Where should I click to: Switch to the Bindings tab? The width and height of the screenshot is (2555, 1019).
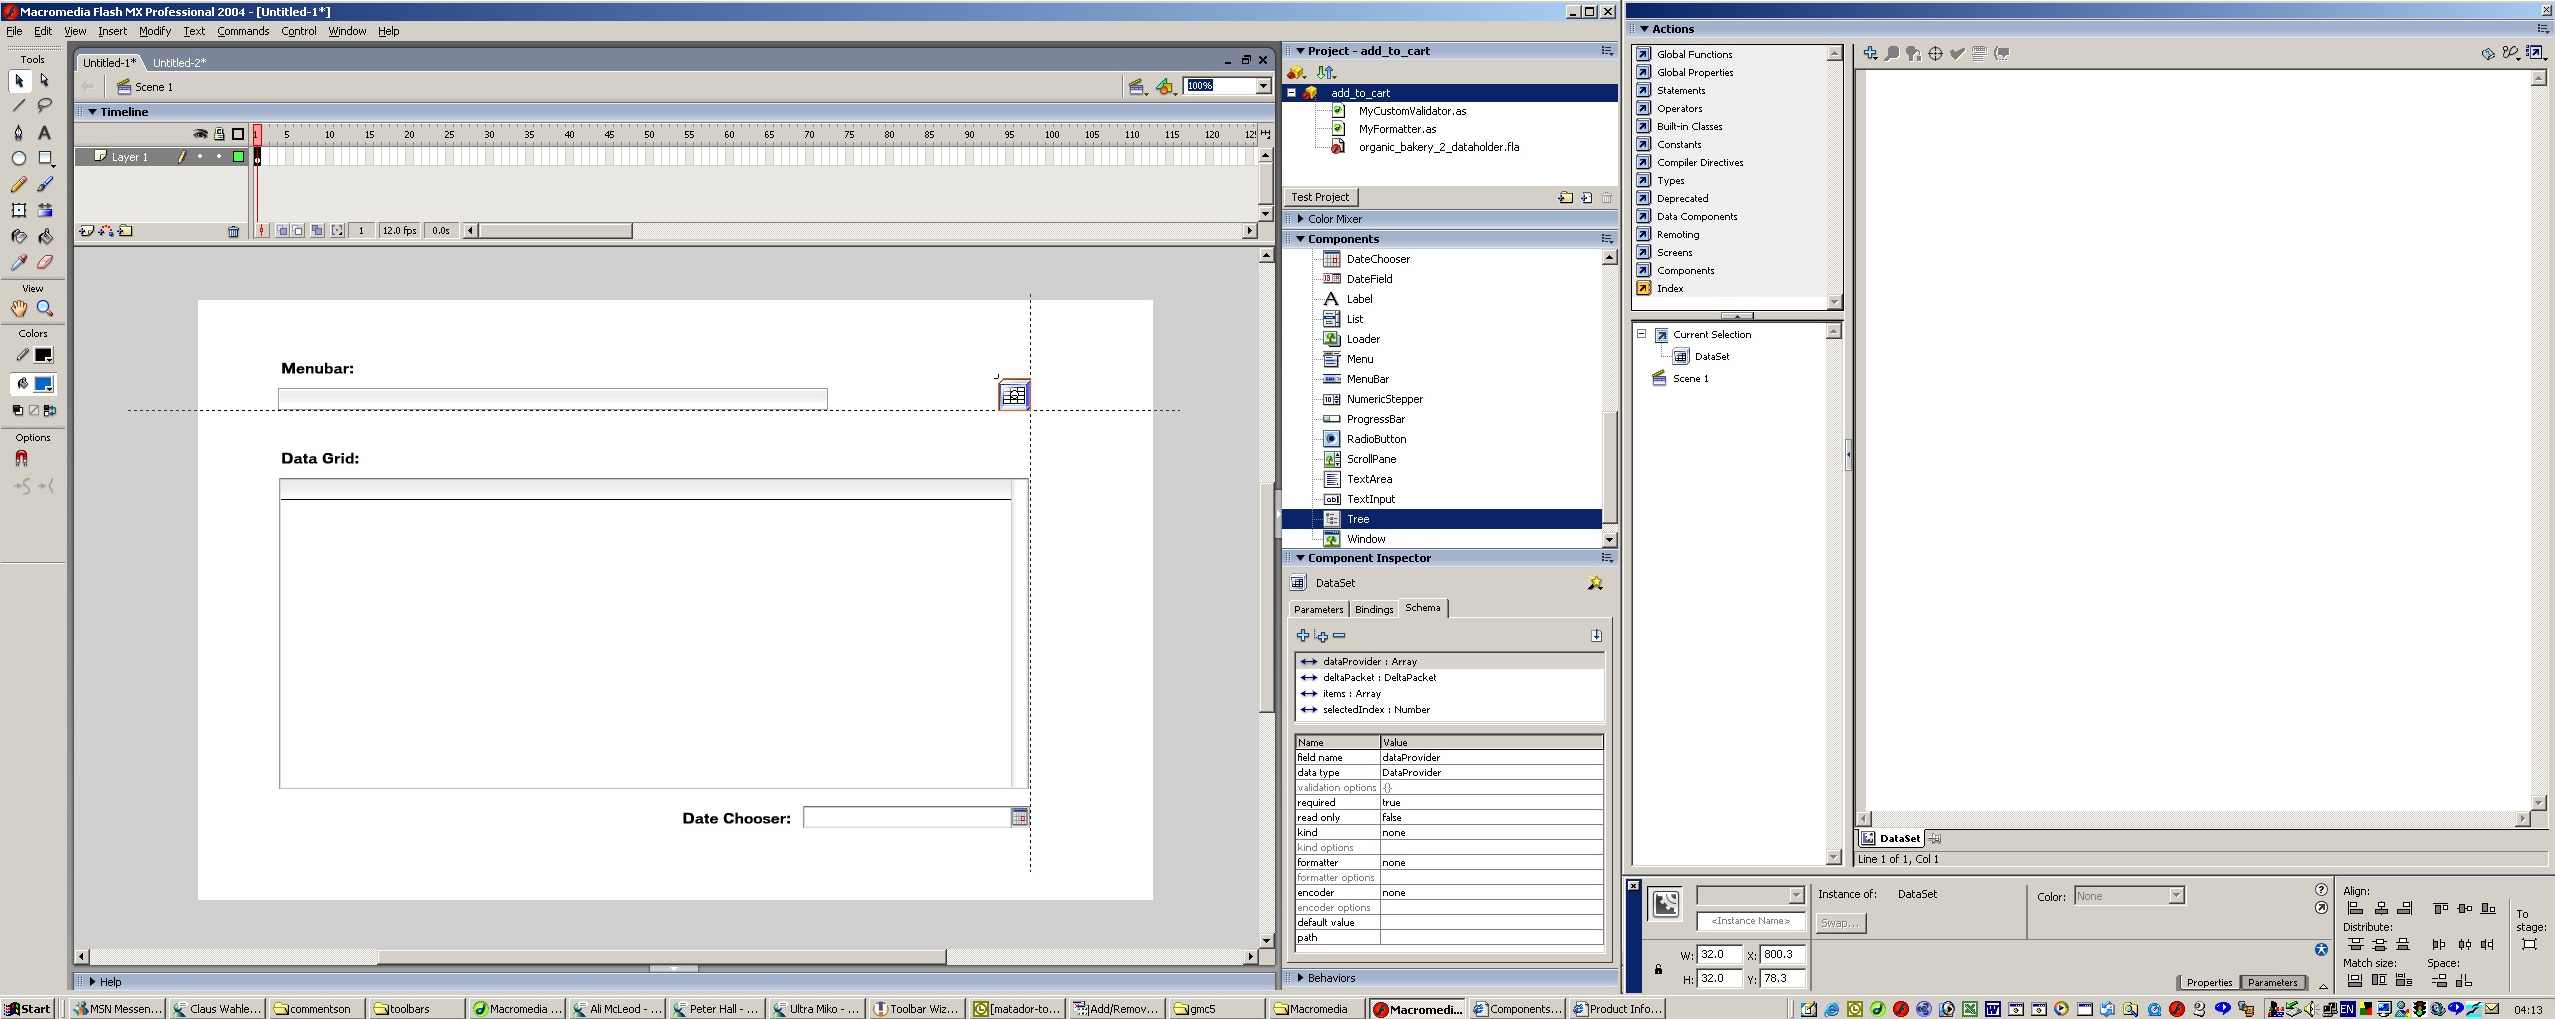[x=1373, y=609]
